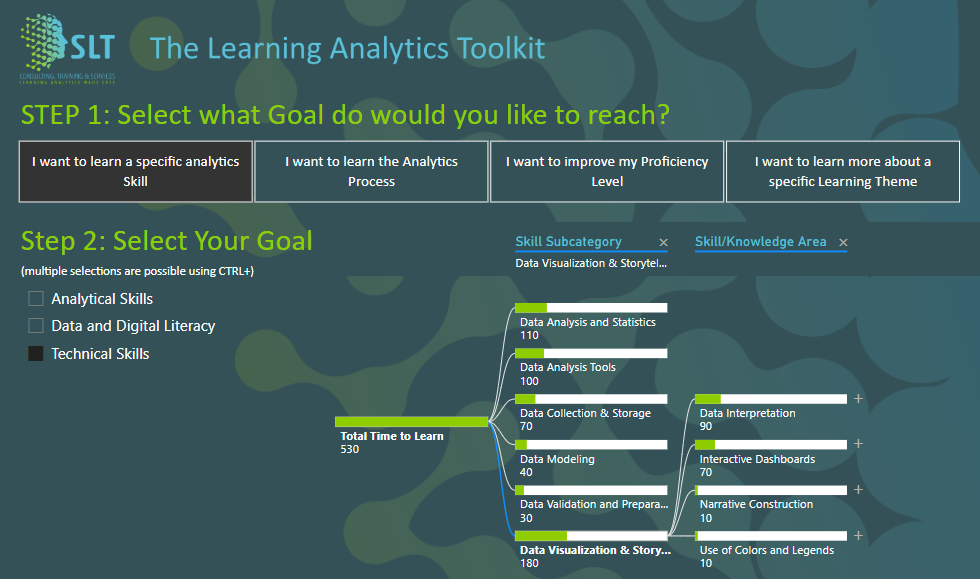Check the Data and Digital Literacy checkbox
This screenshot has height=579, width=980.
pyautogui.click(x=36, y=325)
